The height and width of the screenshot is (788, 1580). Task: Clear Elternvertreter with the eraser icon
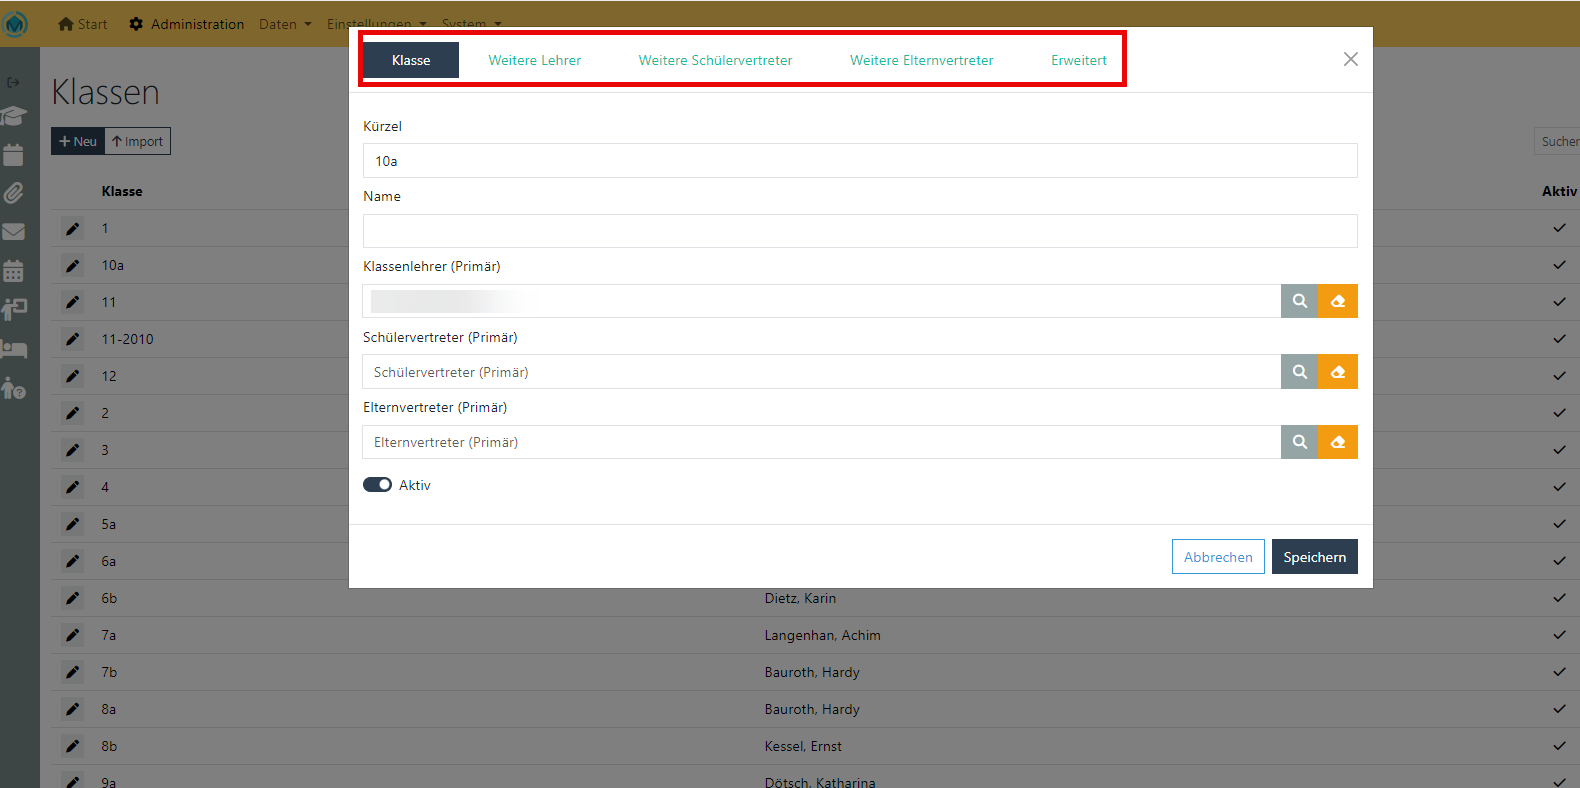pyautogui.click(x=1338, y=442)
